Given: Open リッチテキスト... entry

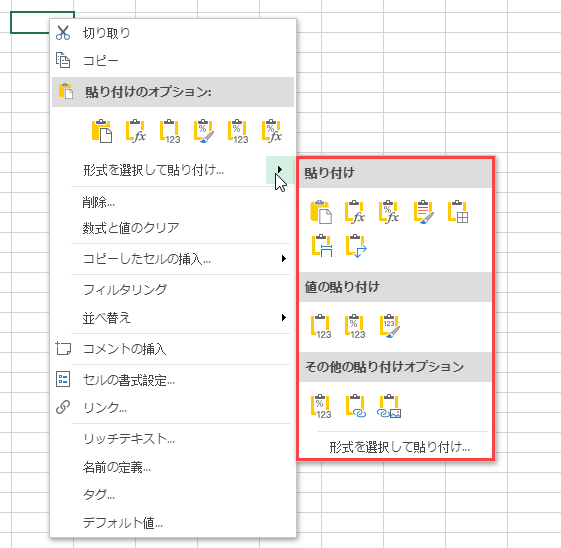Looking at the screenshot, I should tap(129, 439).
